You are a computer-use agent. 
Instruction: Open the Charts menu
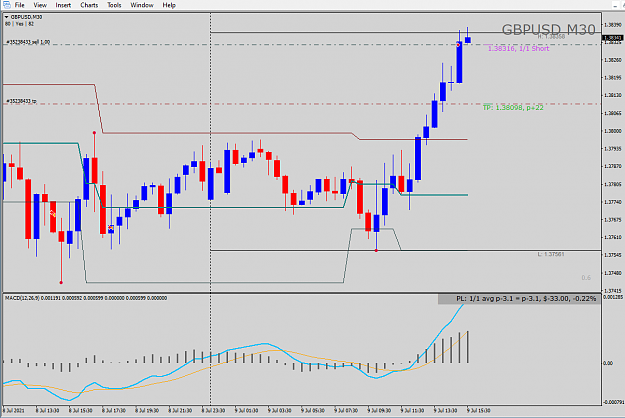[x=89, y=5]
